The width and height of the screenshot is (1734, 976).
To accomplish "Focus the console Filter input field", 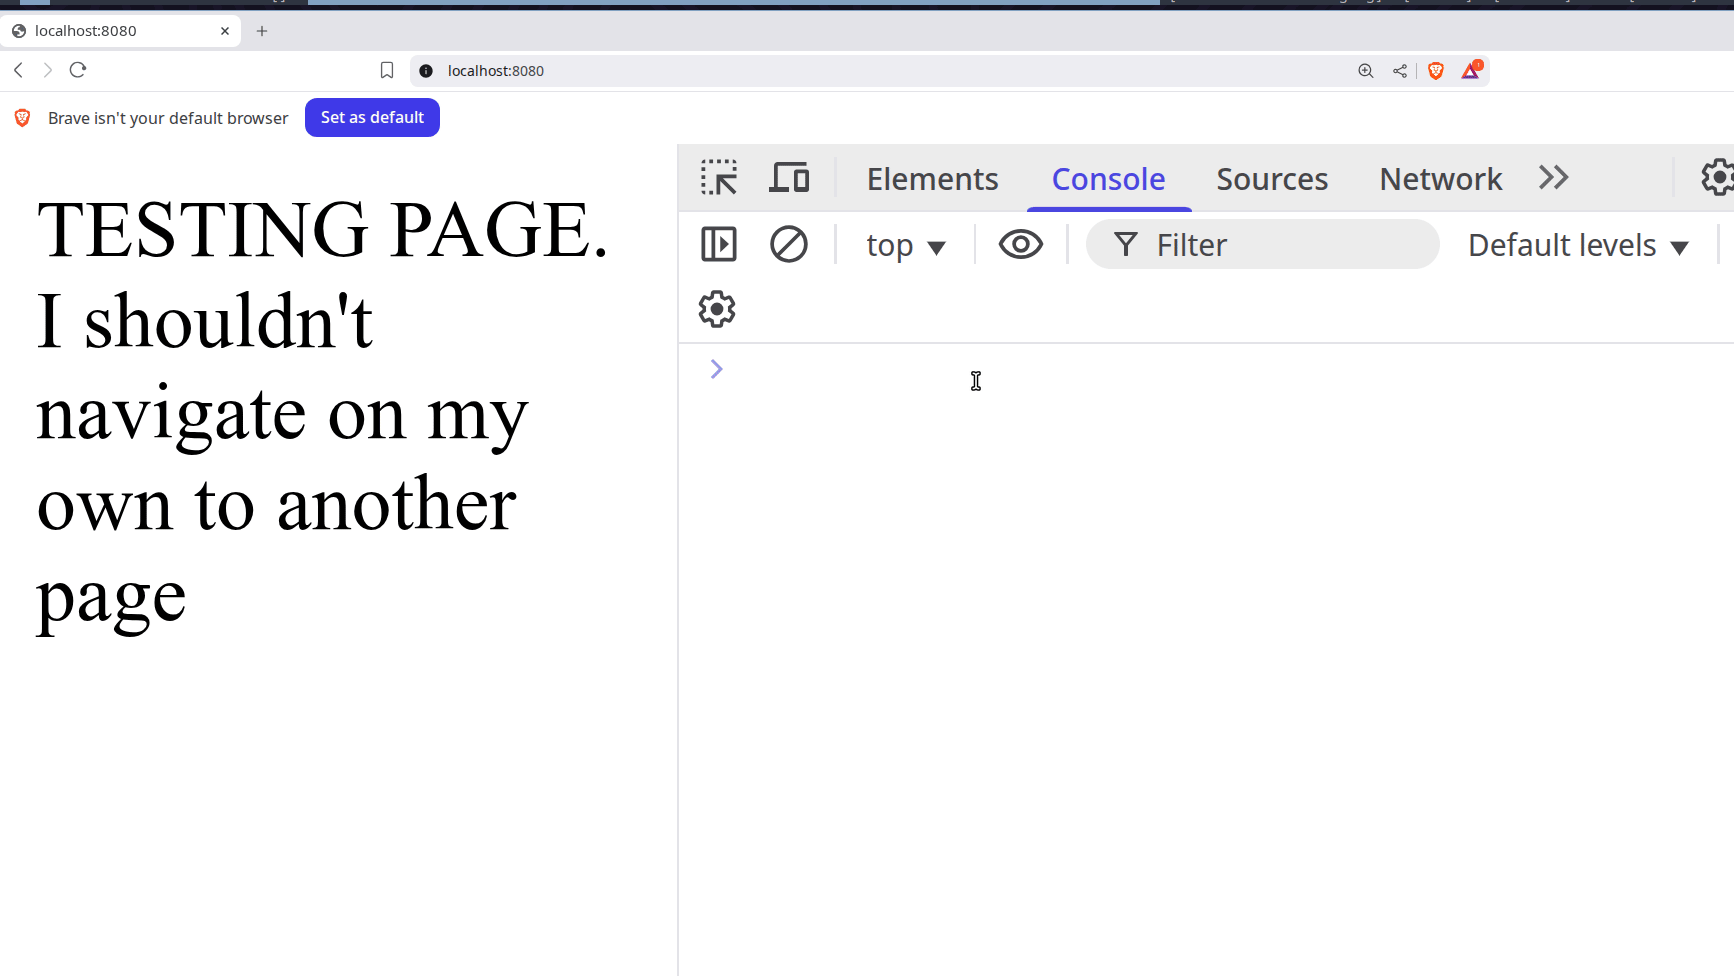I will (x=1280, y=245).
